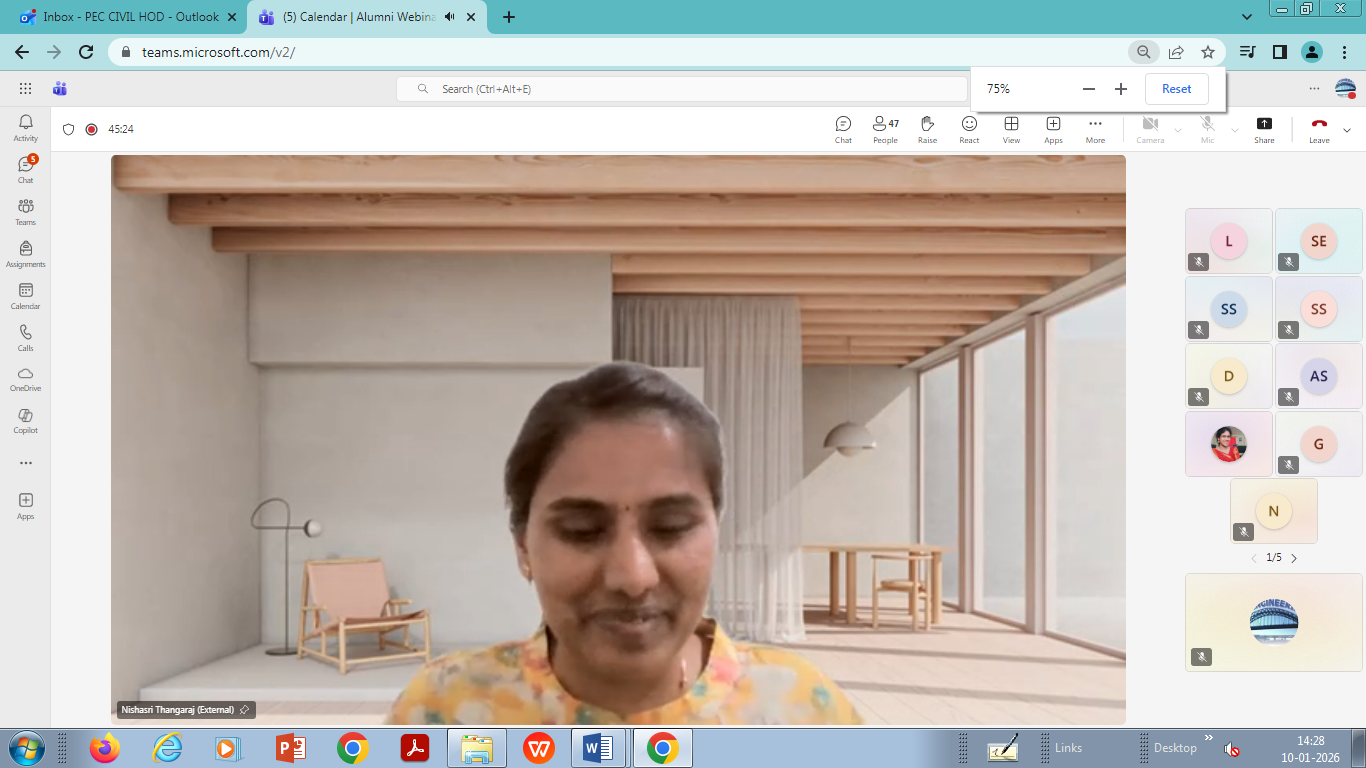Go to next participants page
The height and width of the screenshot is (768, 1366).
pos(1294,558)
